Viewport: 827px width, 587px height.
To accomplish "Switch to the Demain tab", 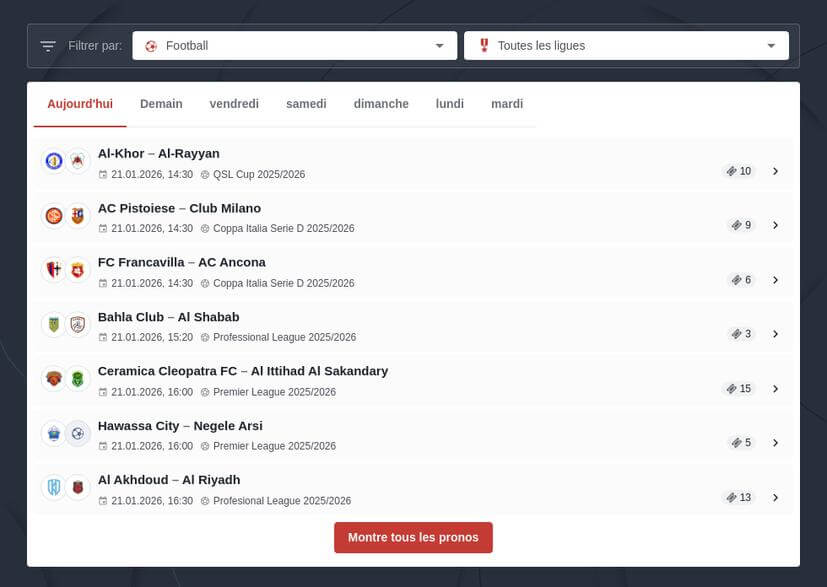I will click(161, 104).
